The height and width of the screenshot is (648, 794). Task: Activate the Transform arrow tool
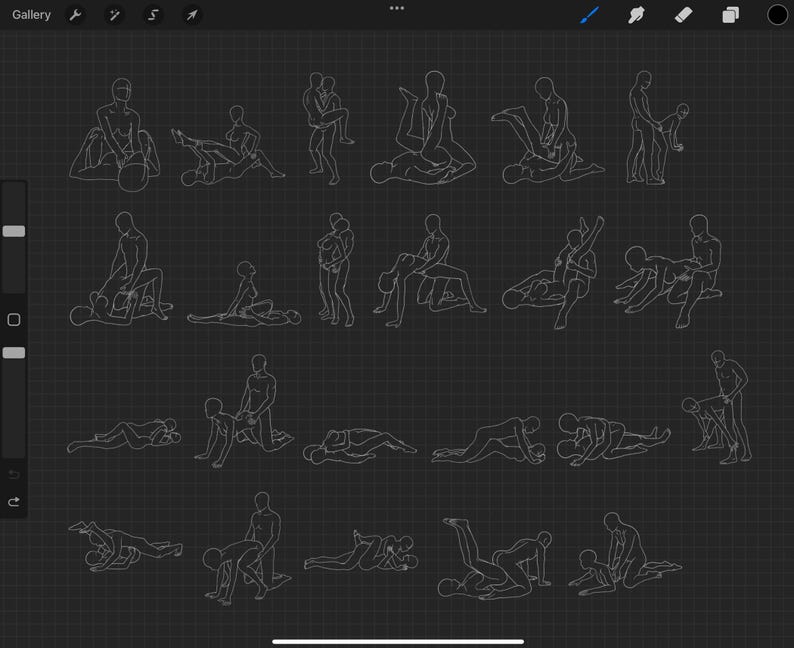coord(191,15)
